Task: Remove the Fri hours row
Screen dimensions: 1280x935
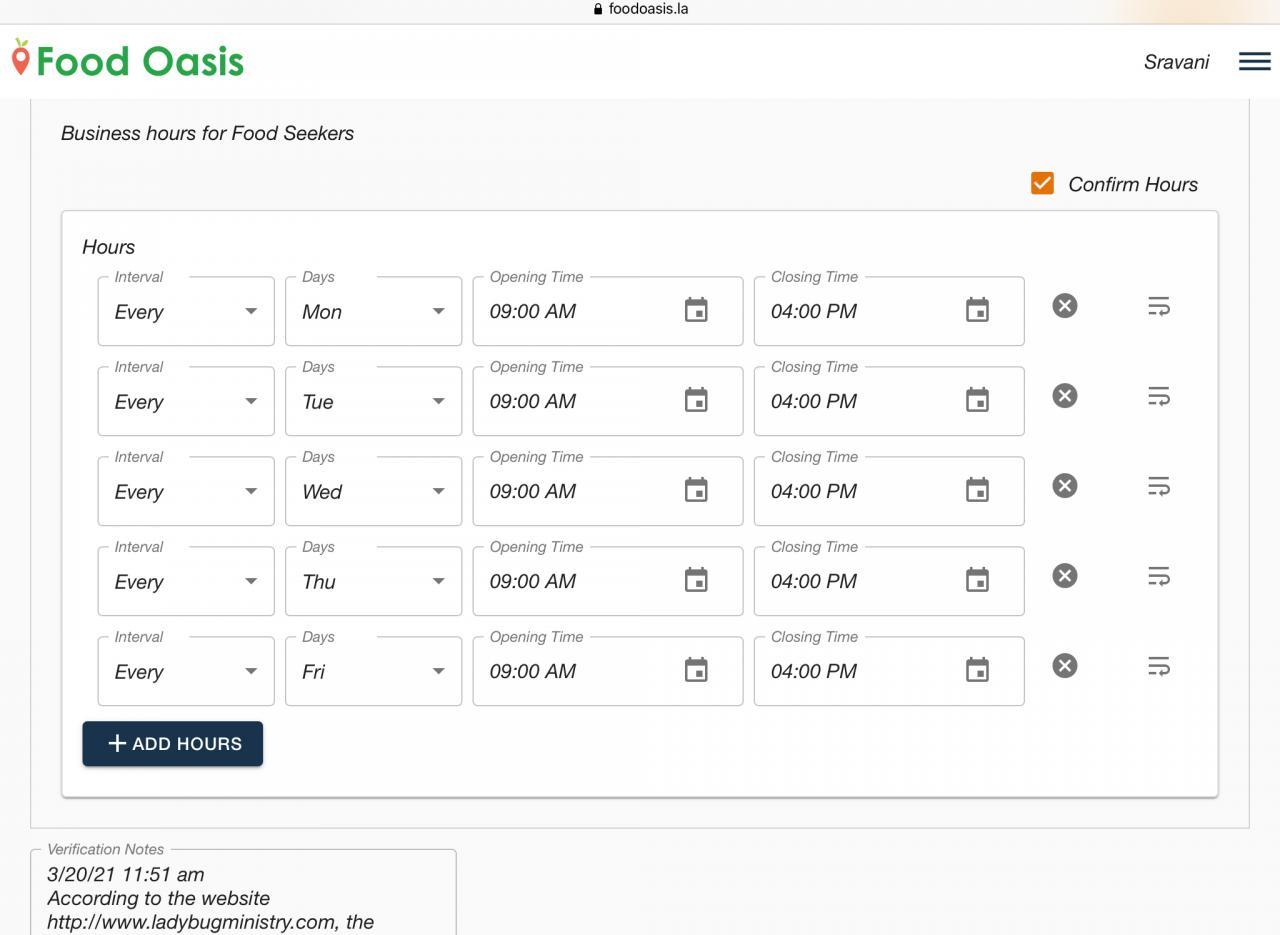Action: pos(1065,666)
